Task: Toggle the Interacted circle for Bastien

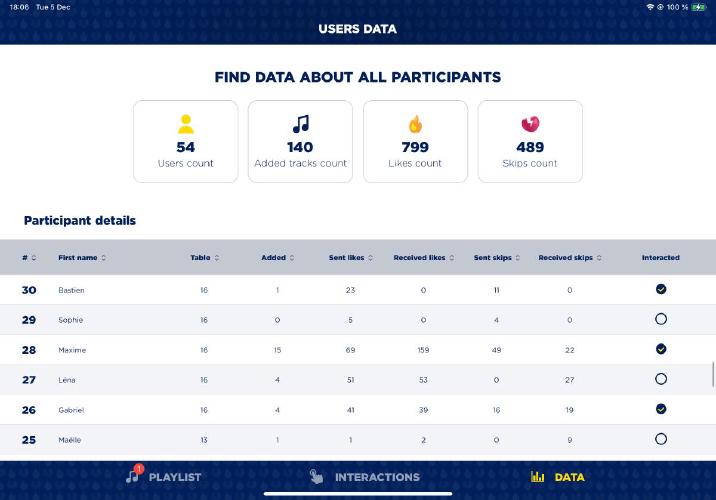Action: point(661,289)
